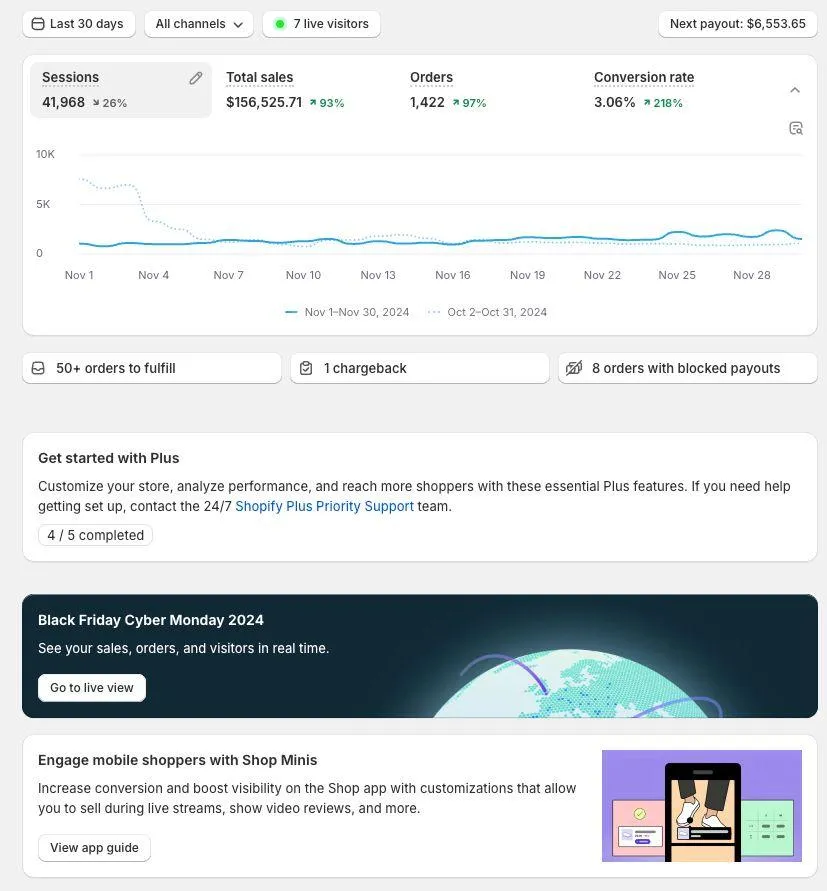Image resolution: width=827 pixels, height=891 pixels.
Task: Open the Last 30 days date picker
Action: pos(79,24)
